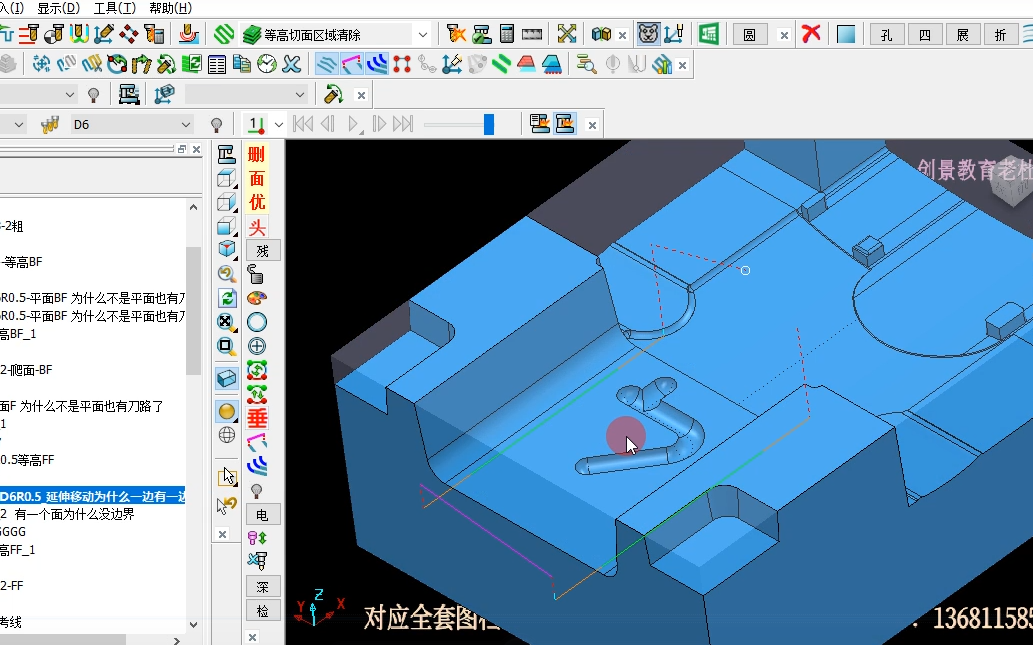Open the D6 tool dropdown
The width and height of the screenshot is (1033, 645).
click(x=185, y=125)
